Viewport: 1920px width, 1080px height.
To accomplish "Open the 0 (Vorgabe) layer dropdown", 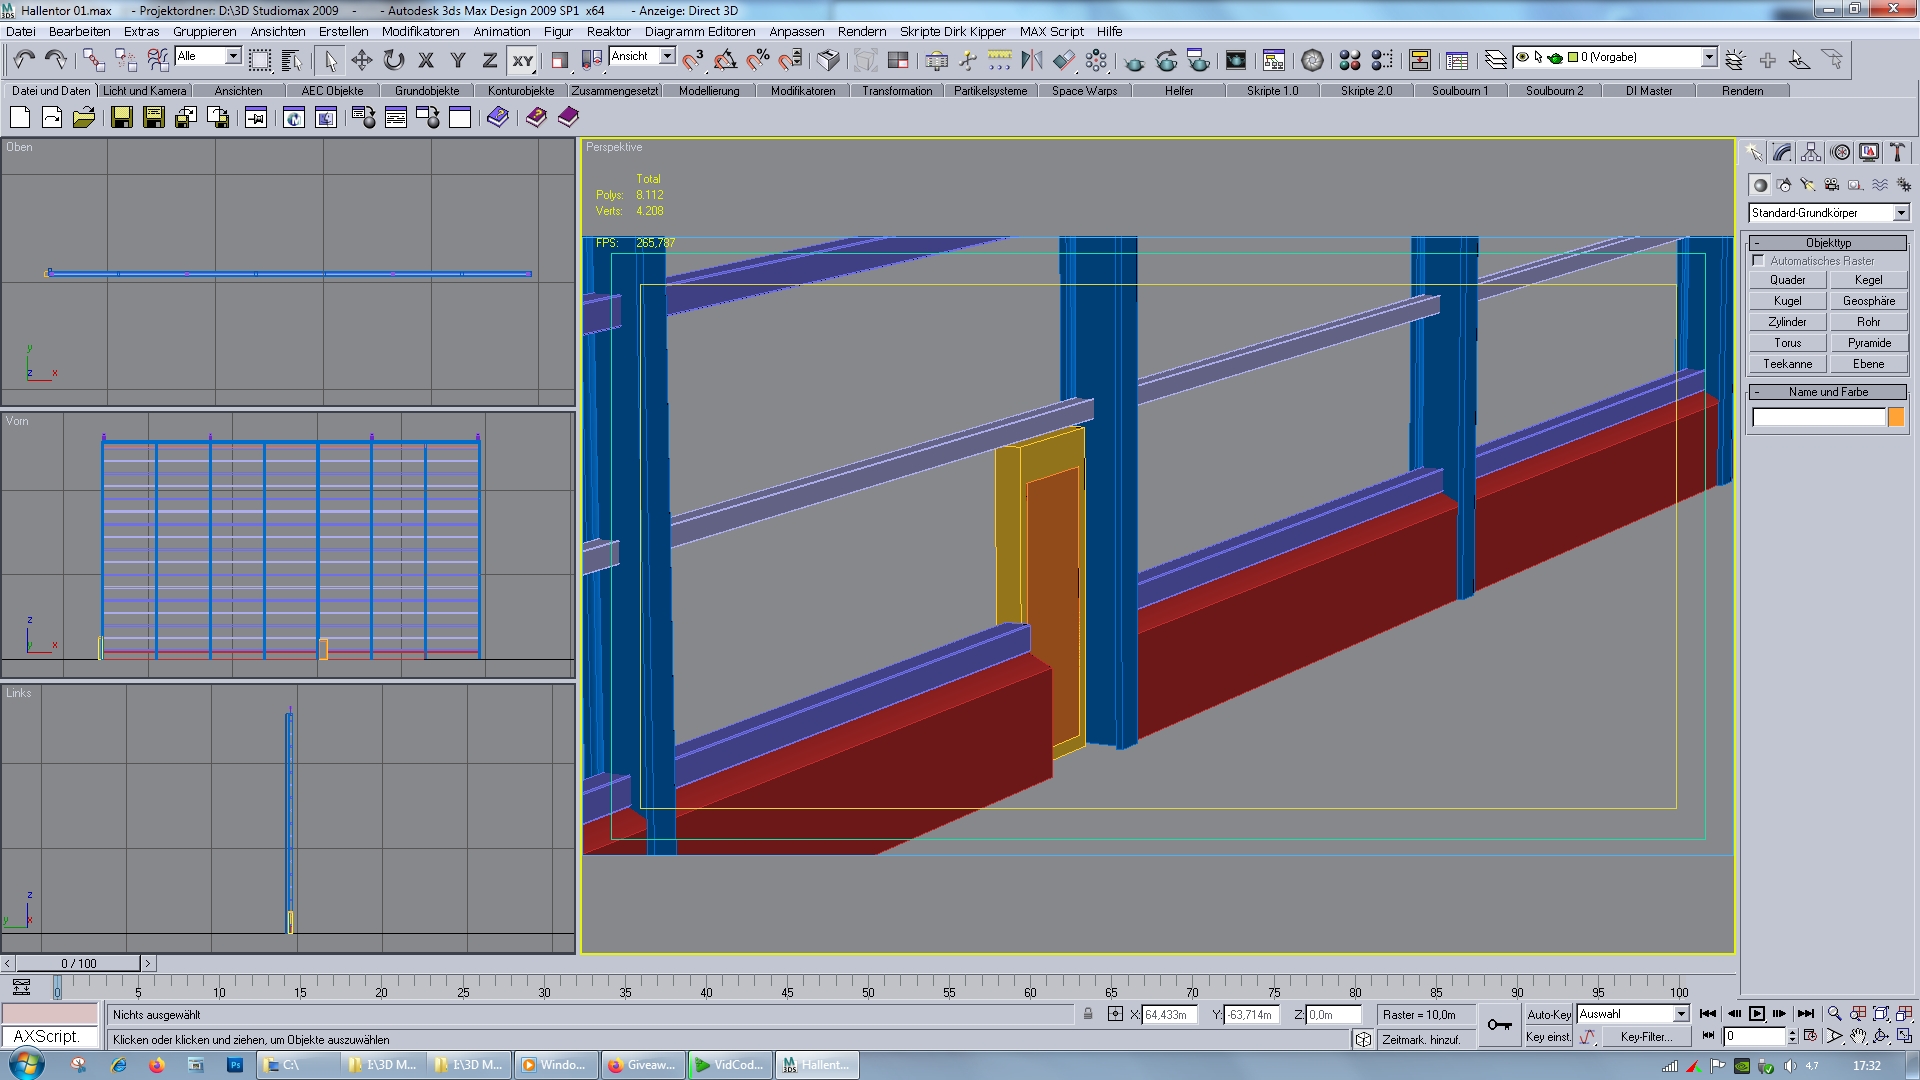I will [1709, 57].
